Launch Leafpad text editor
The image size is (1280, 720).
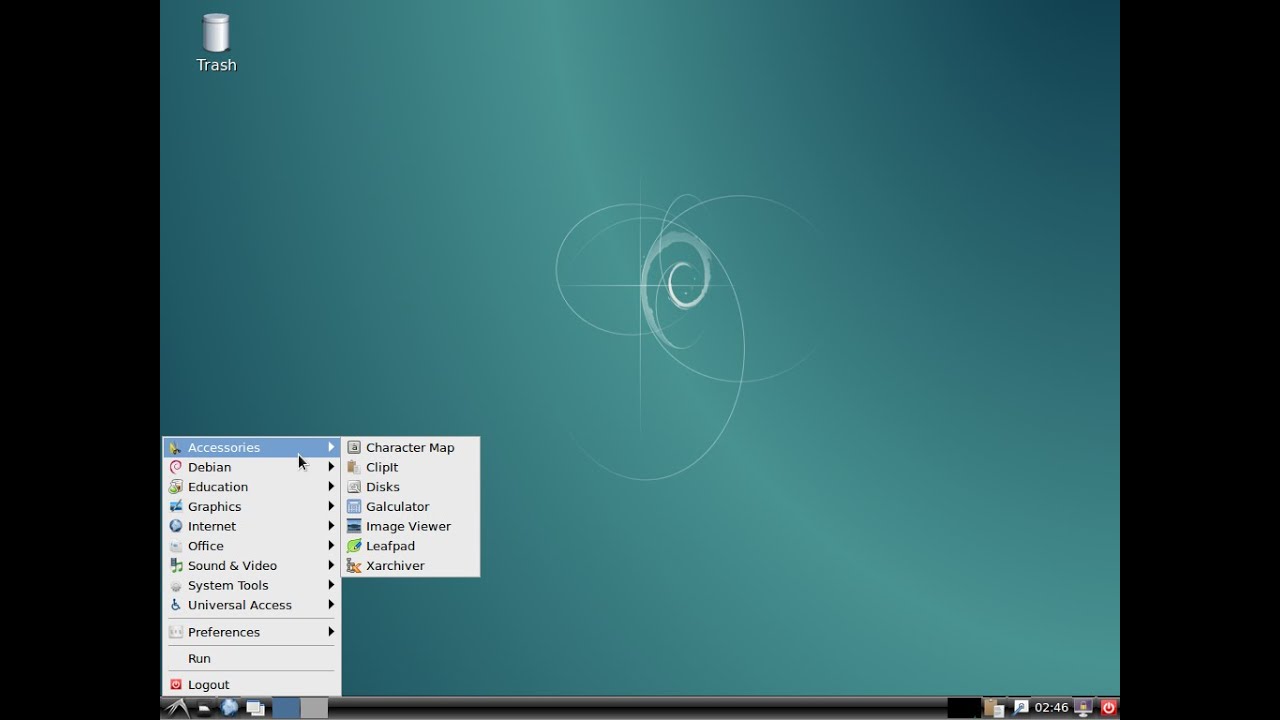pyautogui.click(x=410, y=546)
